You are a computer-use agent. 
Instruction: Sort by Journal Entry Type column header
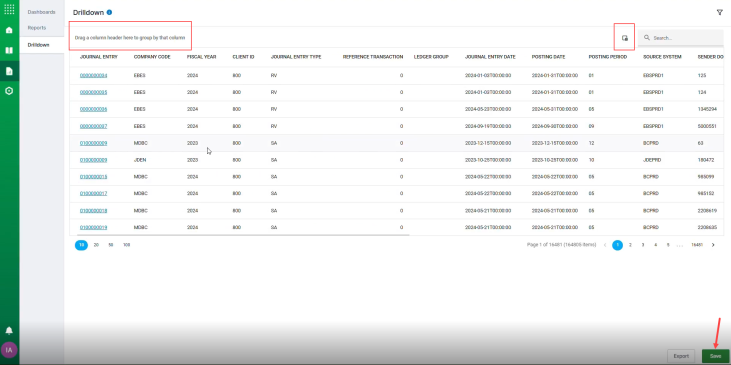296,57
